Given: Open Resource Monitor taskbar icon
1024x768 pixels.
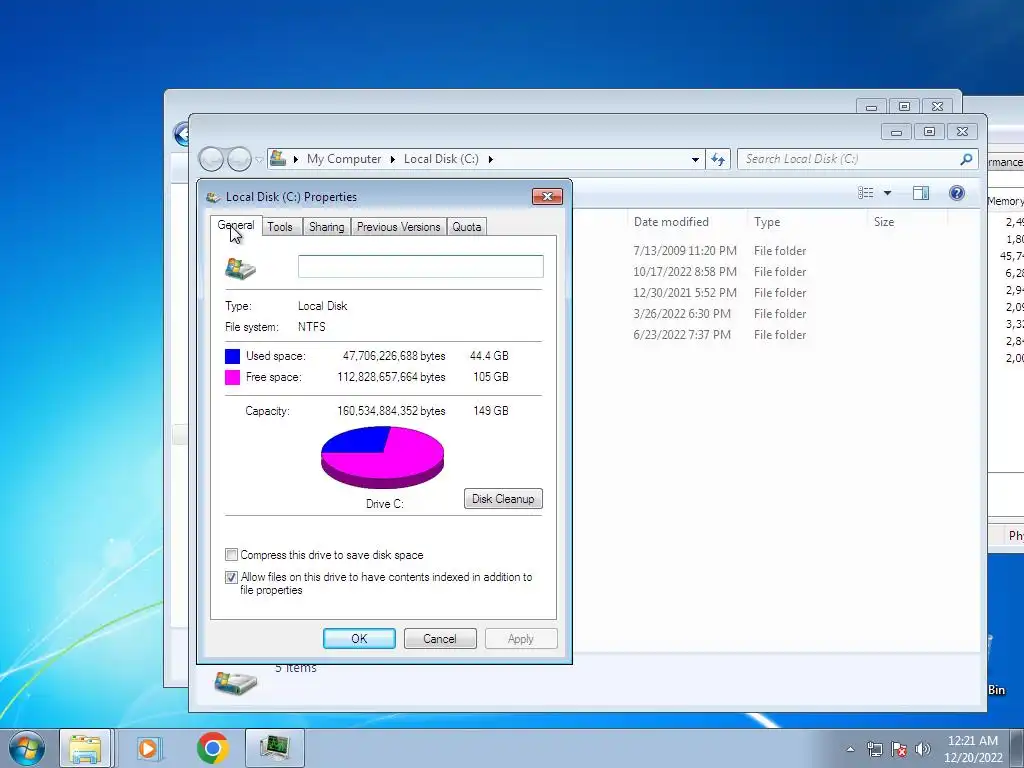Looking at the screenshot, I should click(x=275, y=748).
